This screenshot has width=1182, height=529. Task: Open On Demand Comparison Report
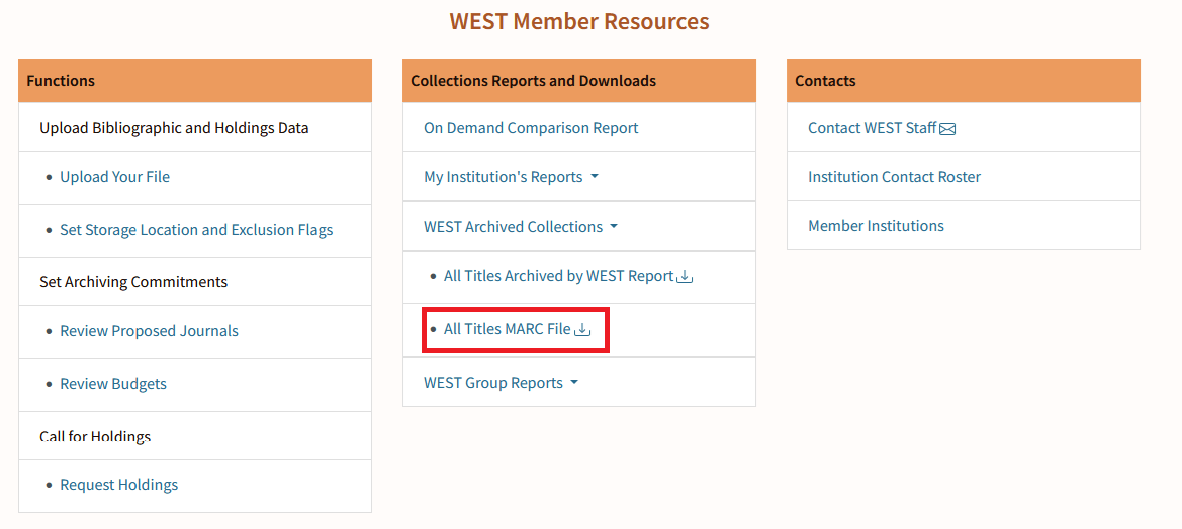click(531, 128)
